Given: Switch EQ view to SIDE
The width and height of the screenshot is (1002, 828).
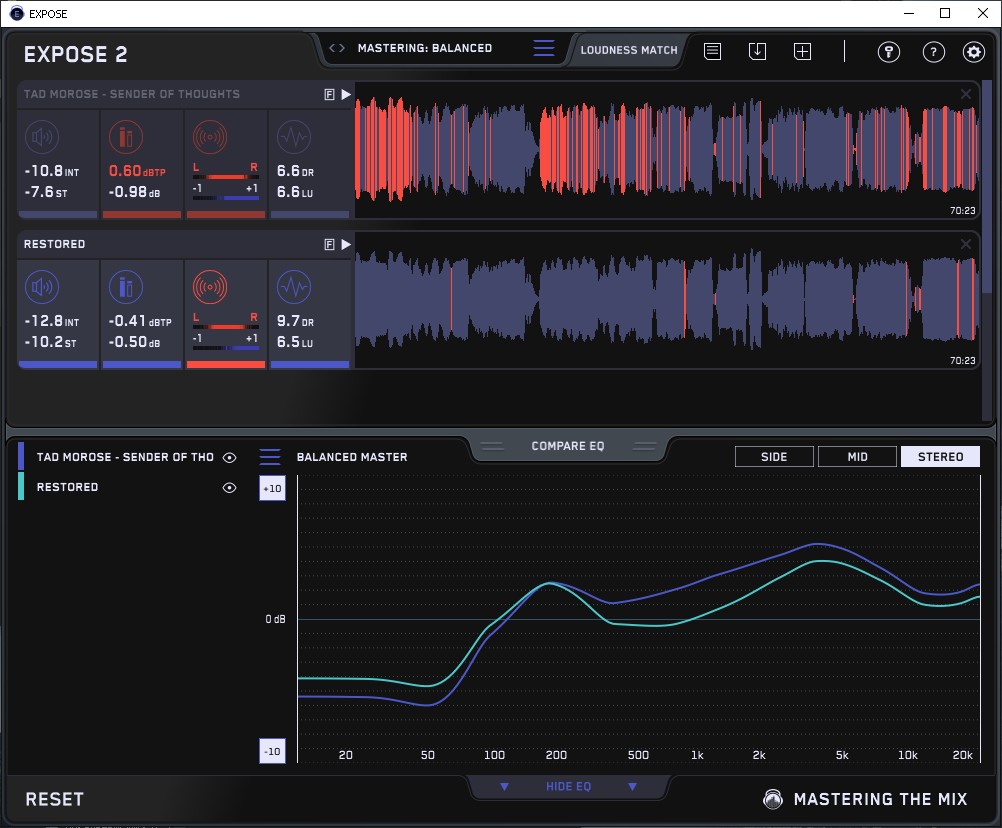Looking at the screenshot, I should point(774,457).
